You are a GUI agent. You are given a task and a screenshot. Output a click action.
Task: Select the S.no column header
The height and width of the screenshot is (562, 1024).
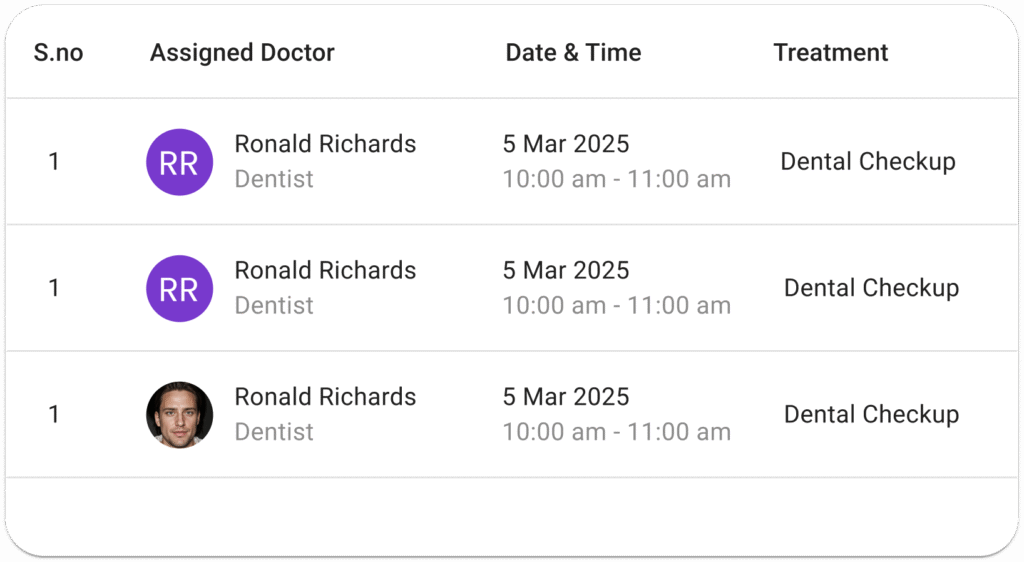point(58,52)
